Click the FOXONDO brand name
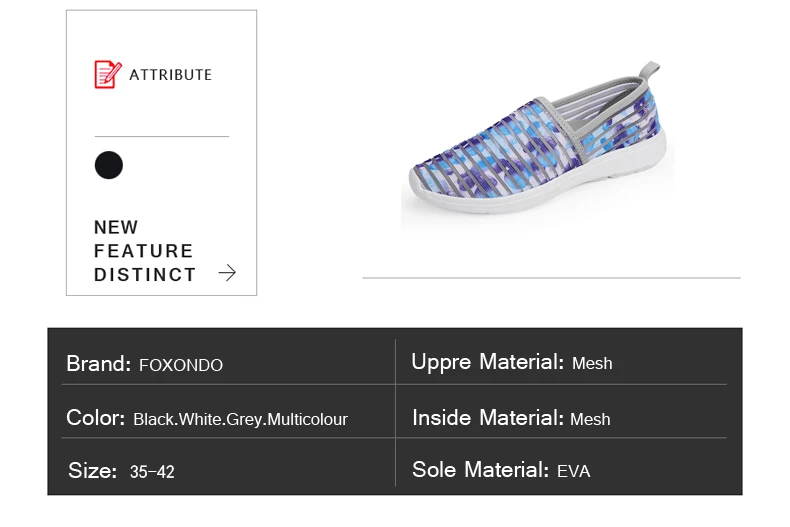This screenshot has height=527, width=790. [181, 365]
